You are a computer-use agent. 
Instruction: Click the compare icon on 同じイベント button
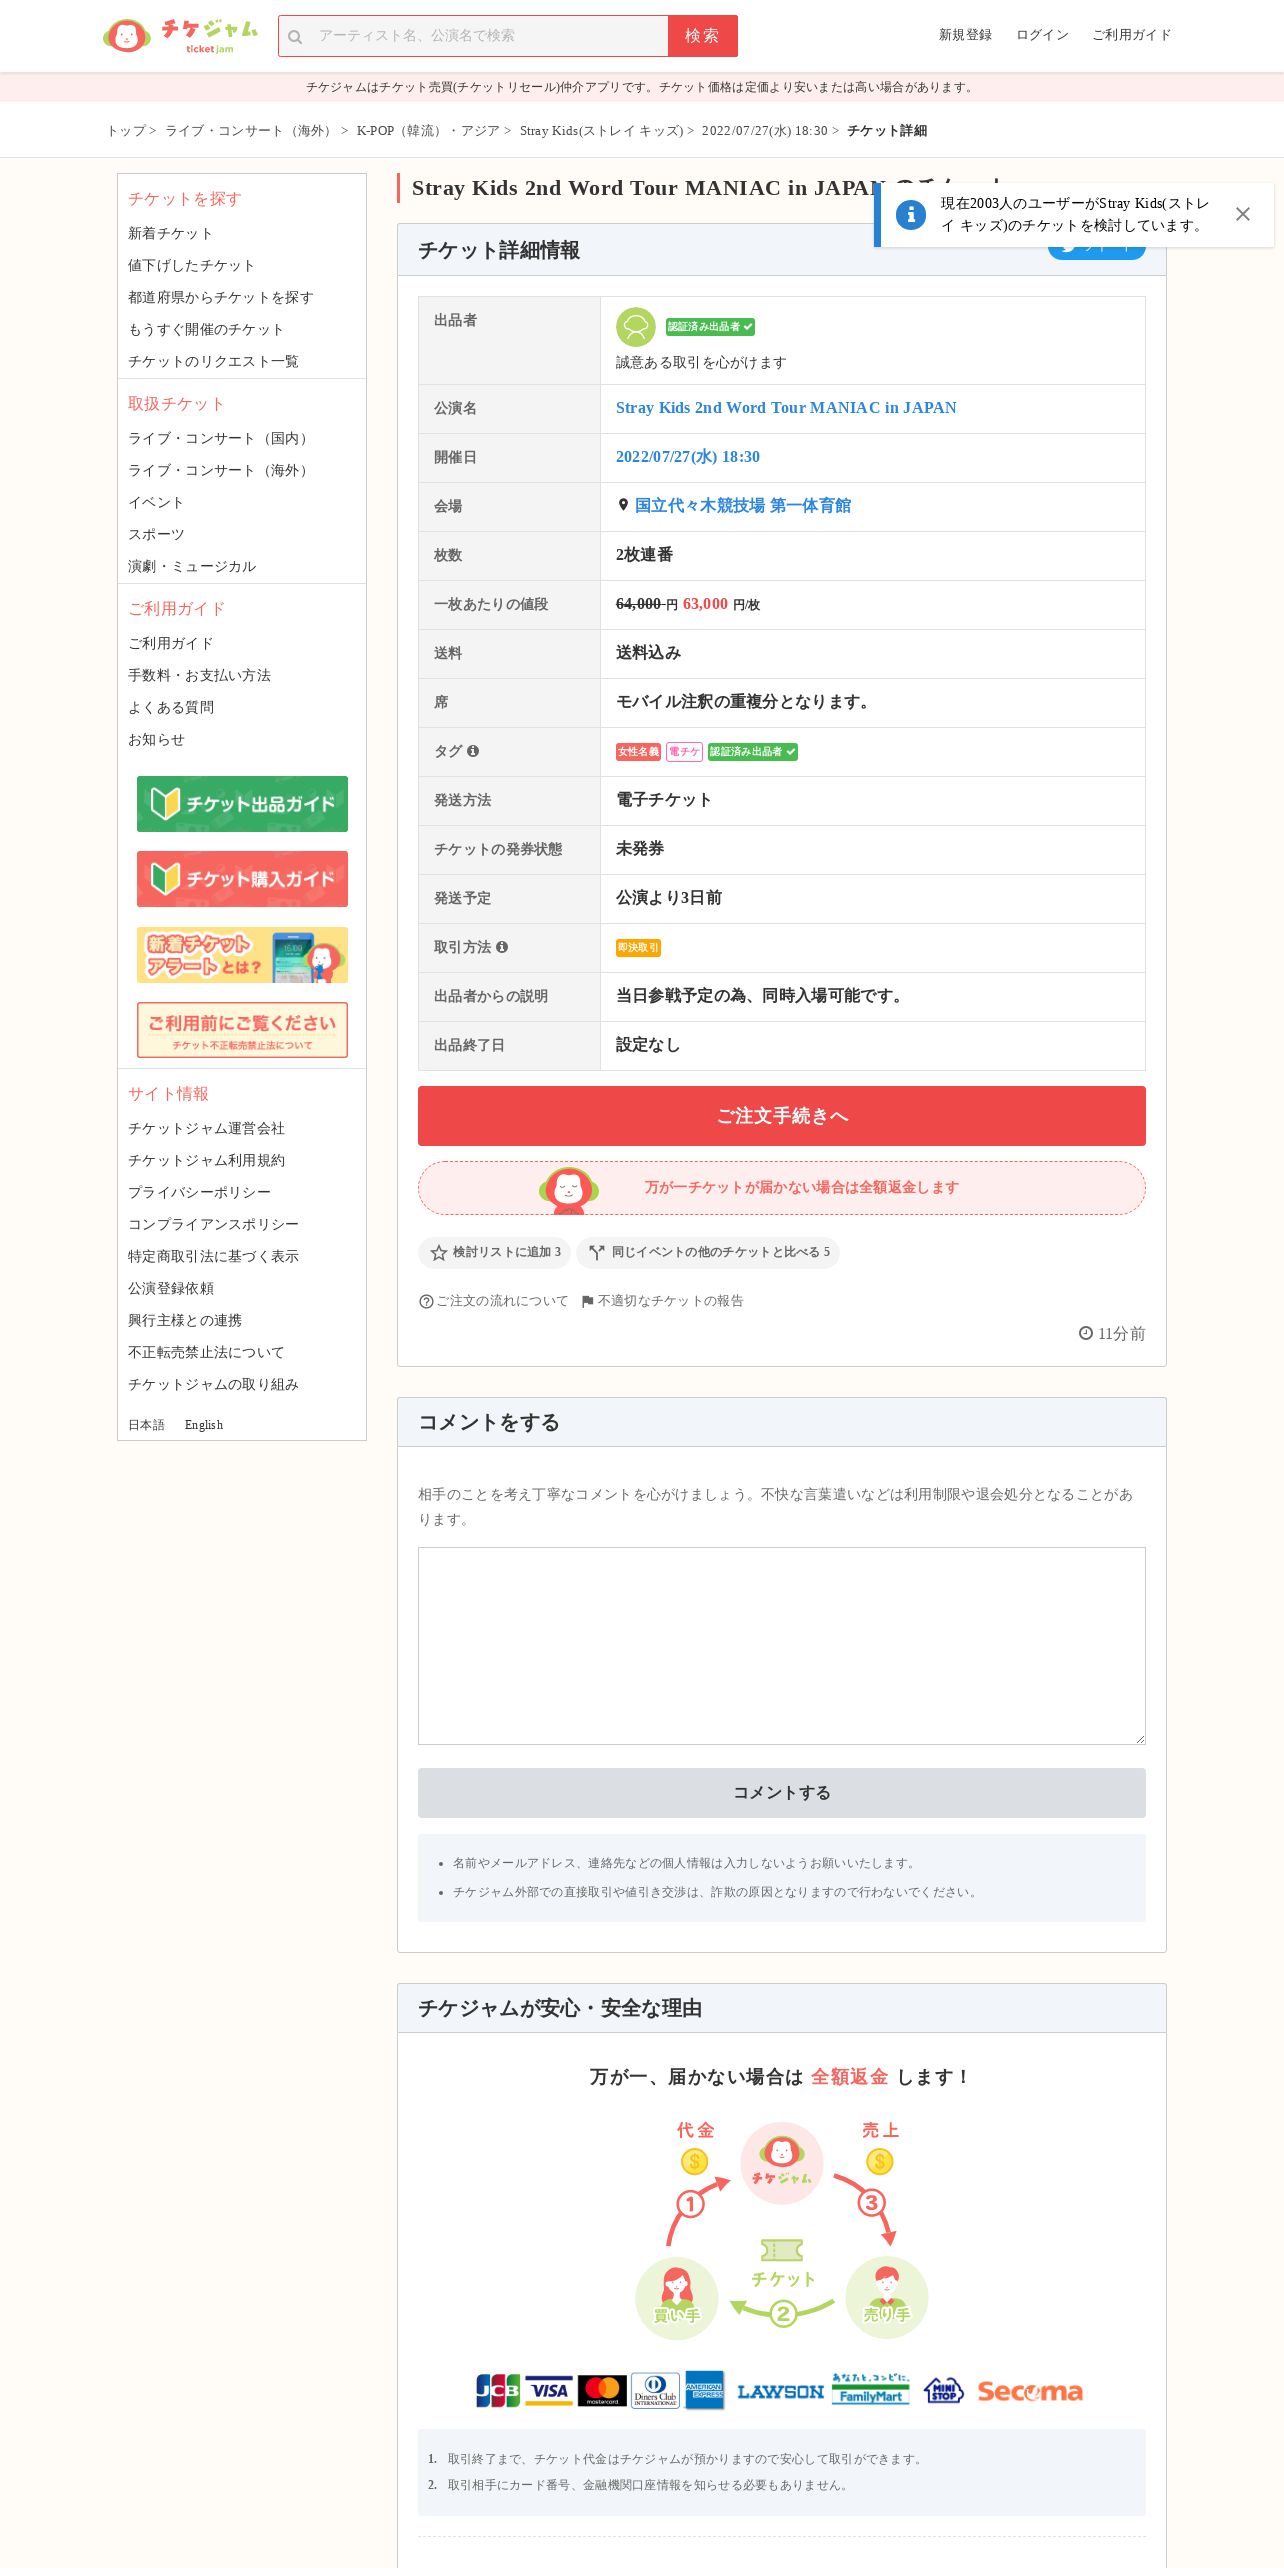point(597,1252)
